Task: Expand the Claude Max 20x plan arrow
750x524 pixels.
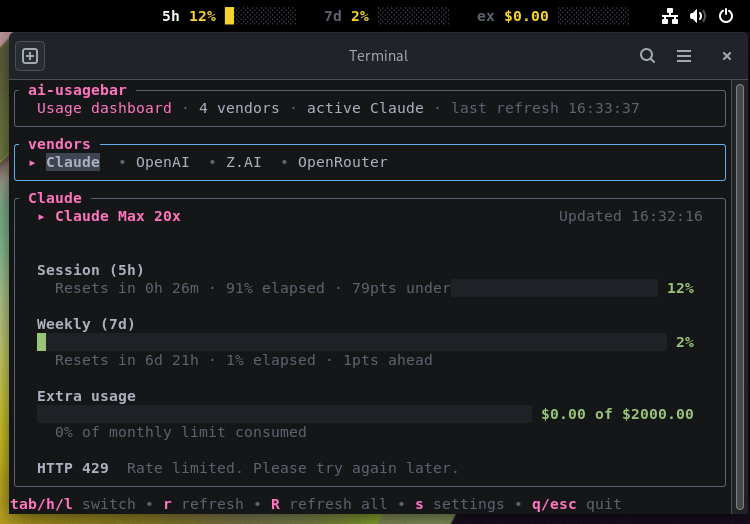Action: pyautogui.click(x=41, y=217)
